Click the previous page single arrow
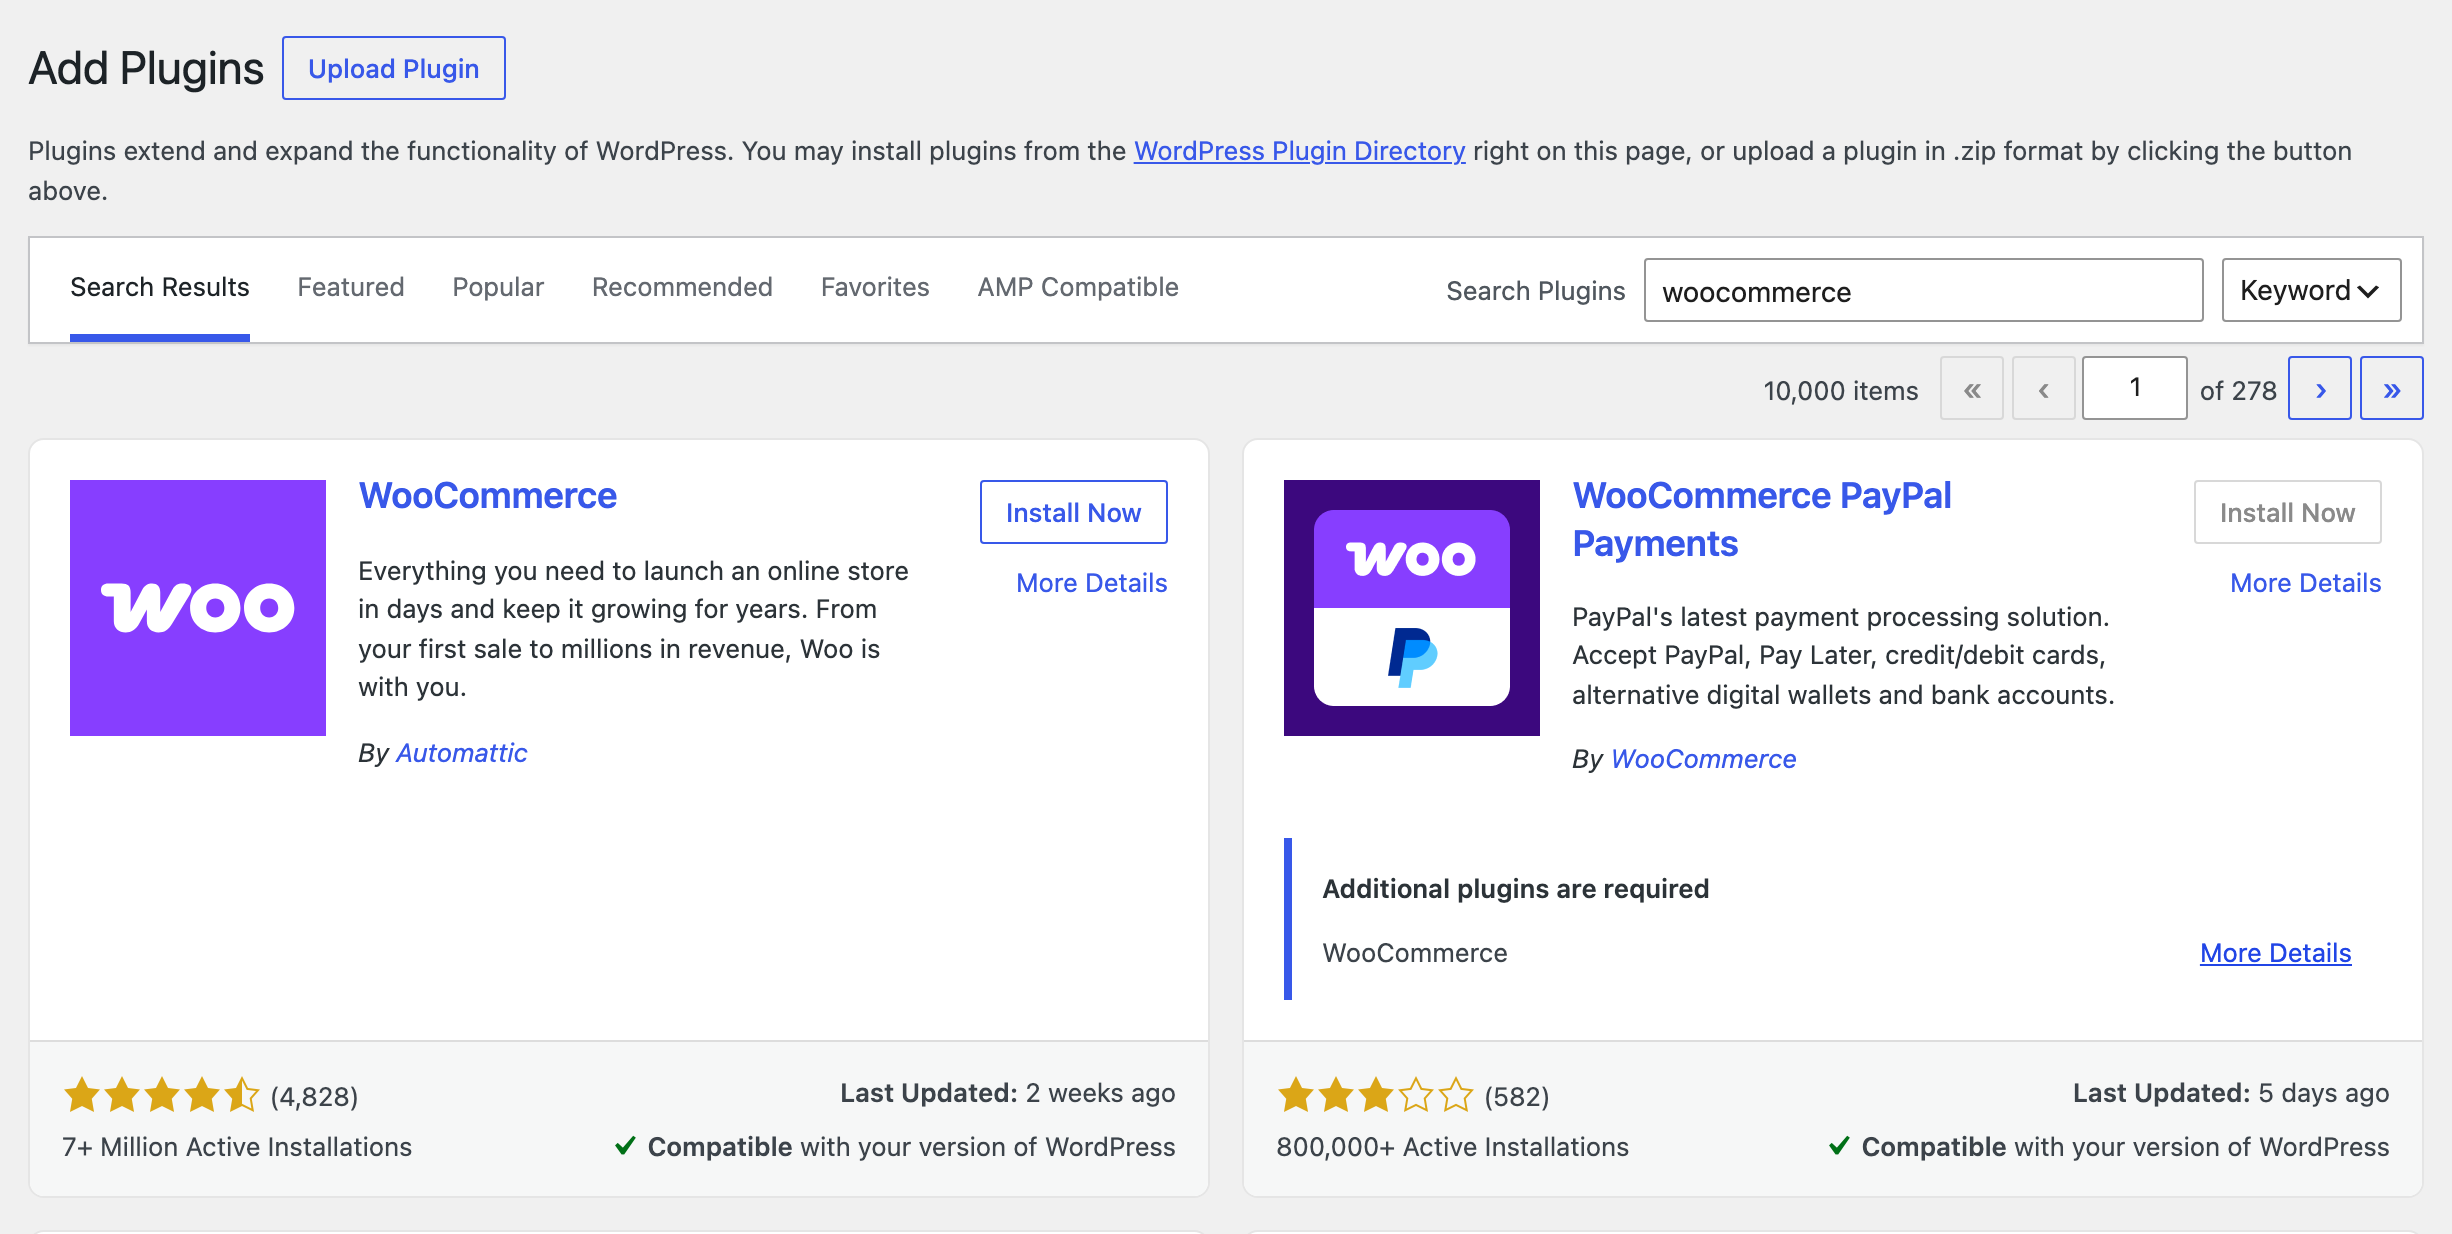 [2044, 388]
